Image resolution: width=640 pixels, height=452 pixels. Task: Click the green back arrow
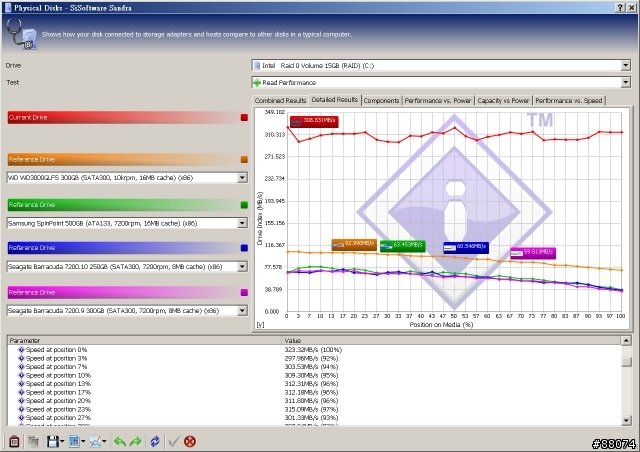(x=120, y=441)
